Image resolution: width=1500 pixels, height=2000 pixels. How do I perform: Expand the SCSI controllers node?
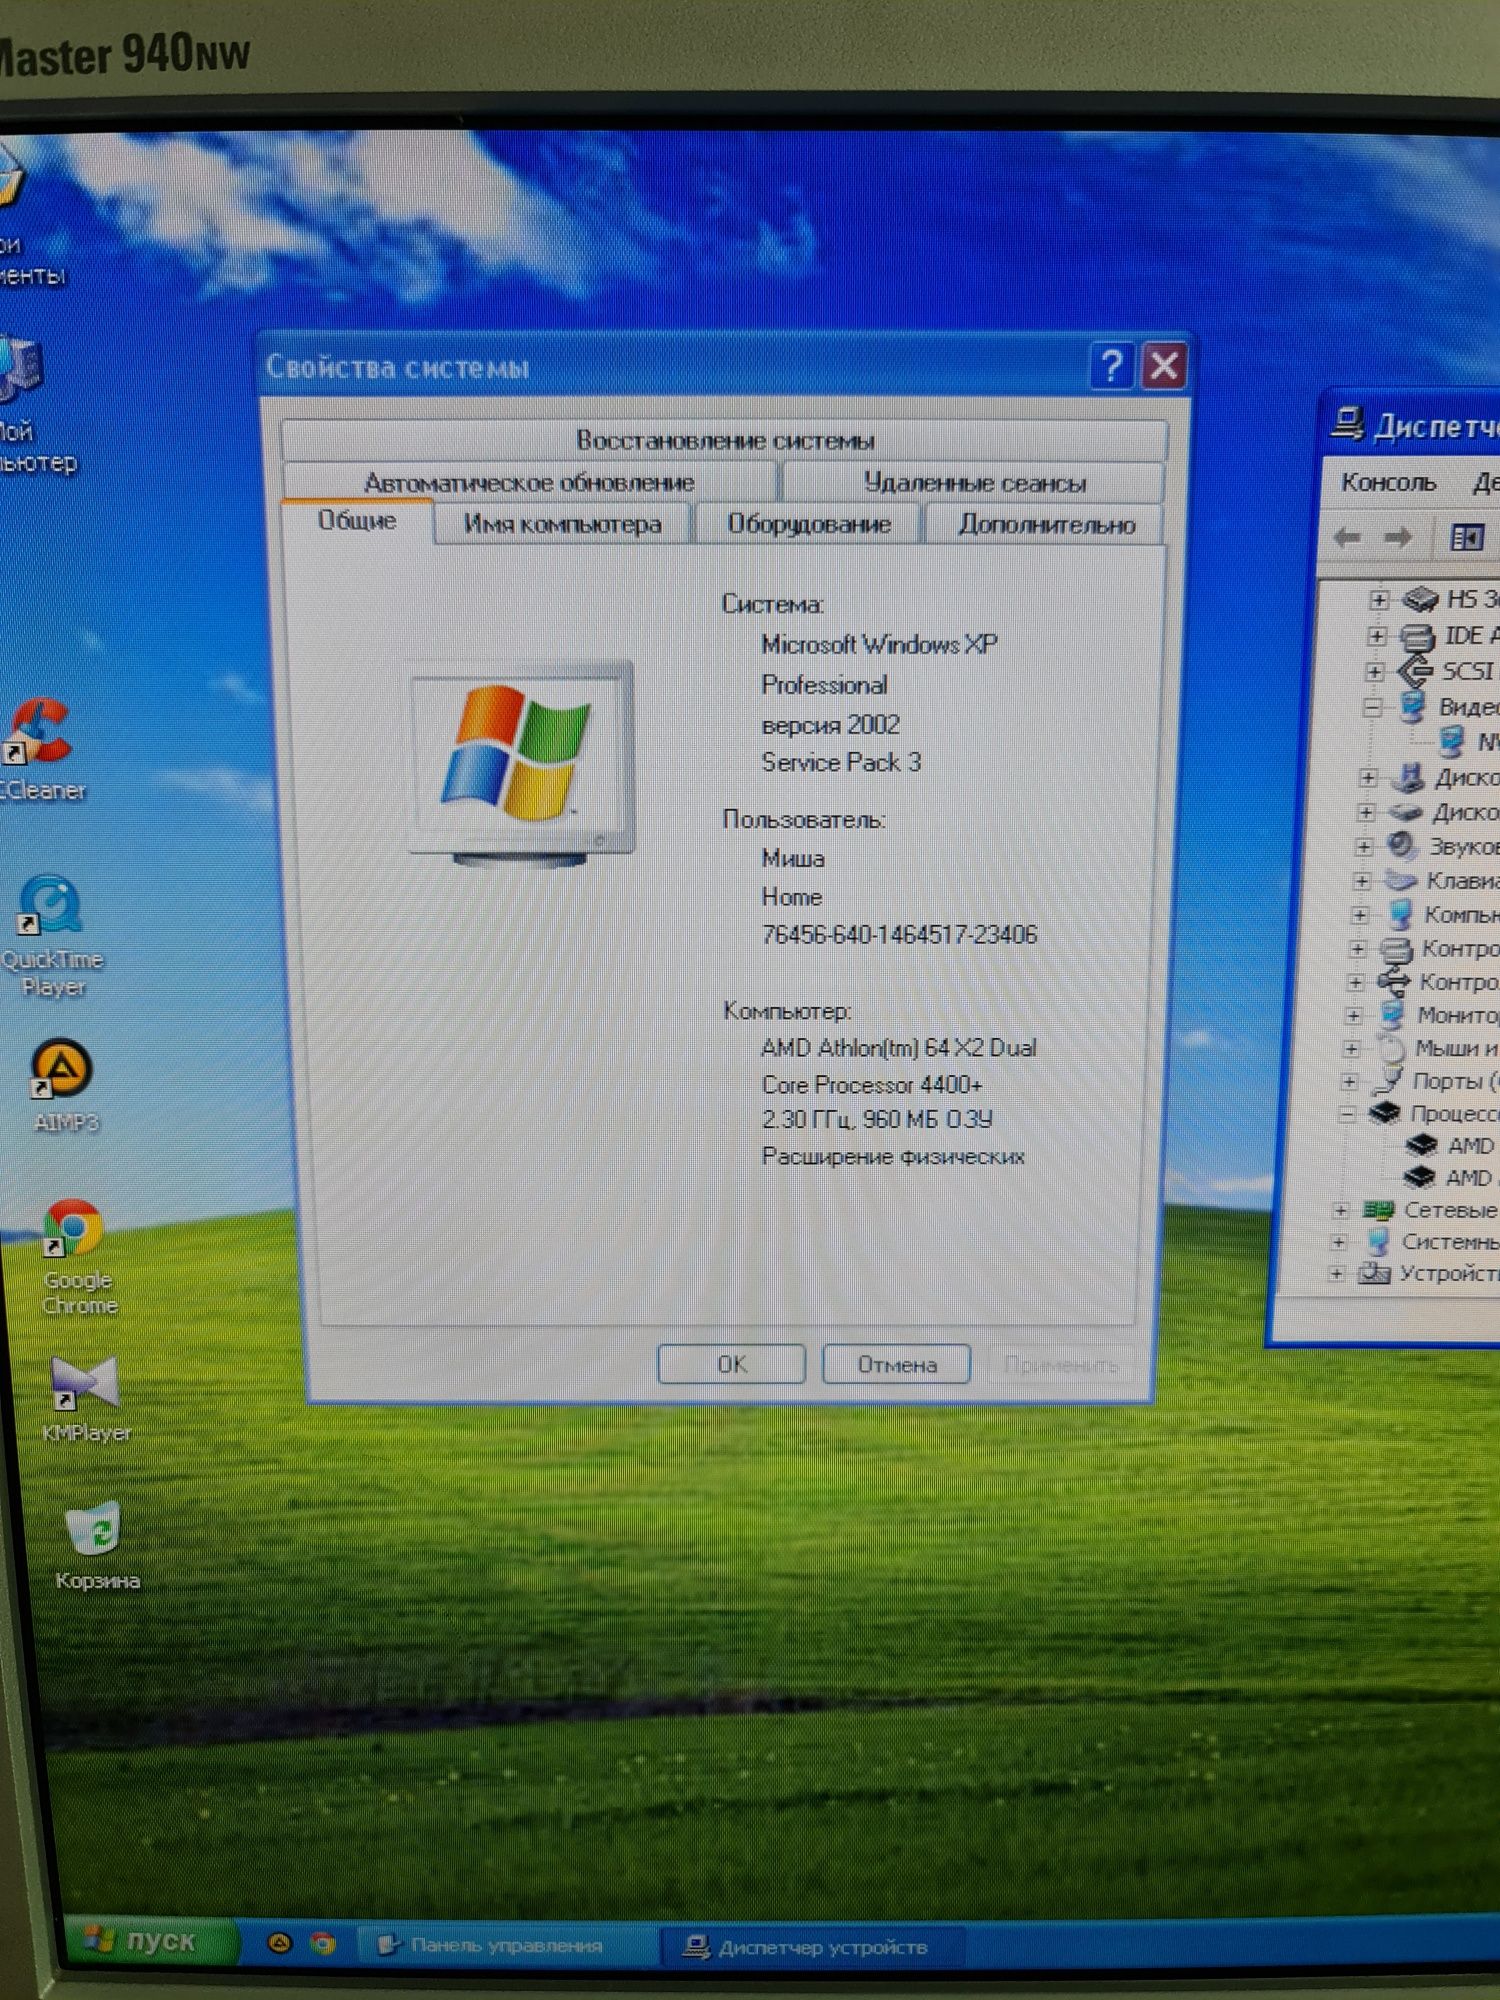tap(1375, 671)
